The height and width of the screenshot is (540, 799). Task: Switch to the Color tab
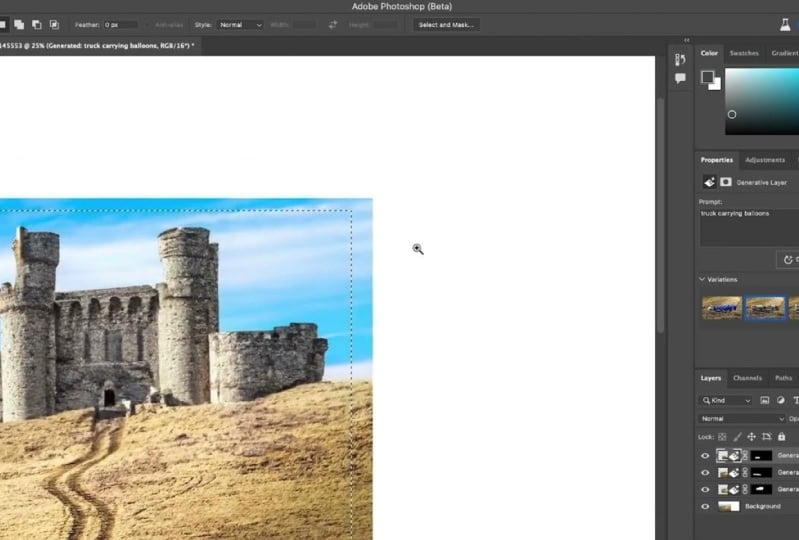(709, 53)
